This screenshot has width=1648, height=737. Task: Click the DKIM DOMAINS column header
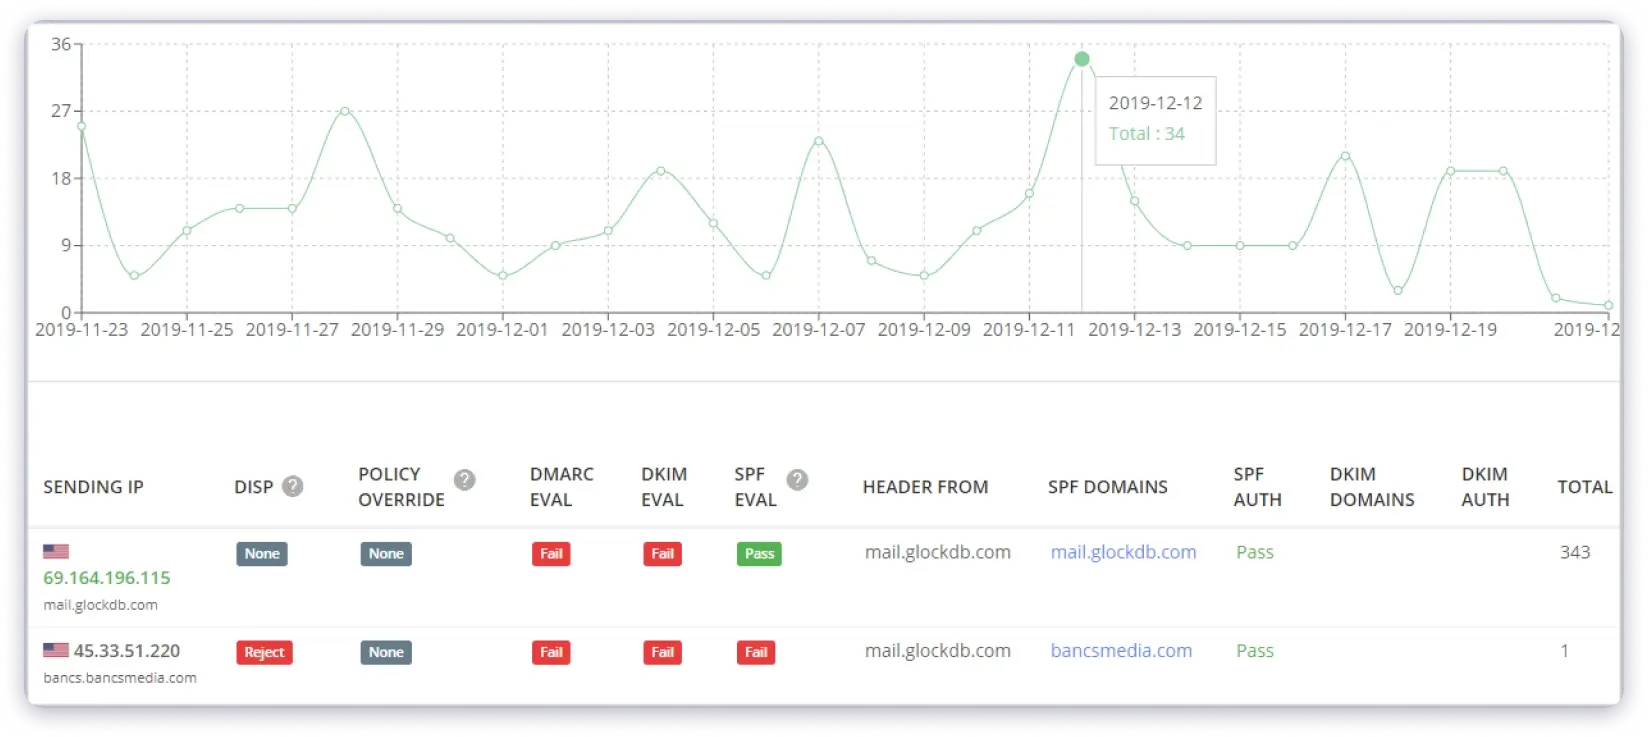click(1372, 487)
